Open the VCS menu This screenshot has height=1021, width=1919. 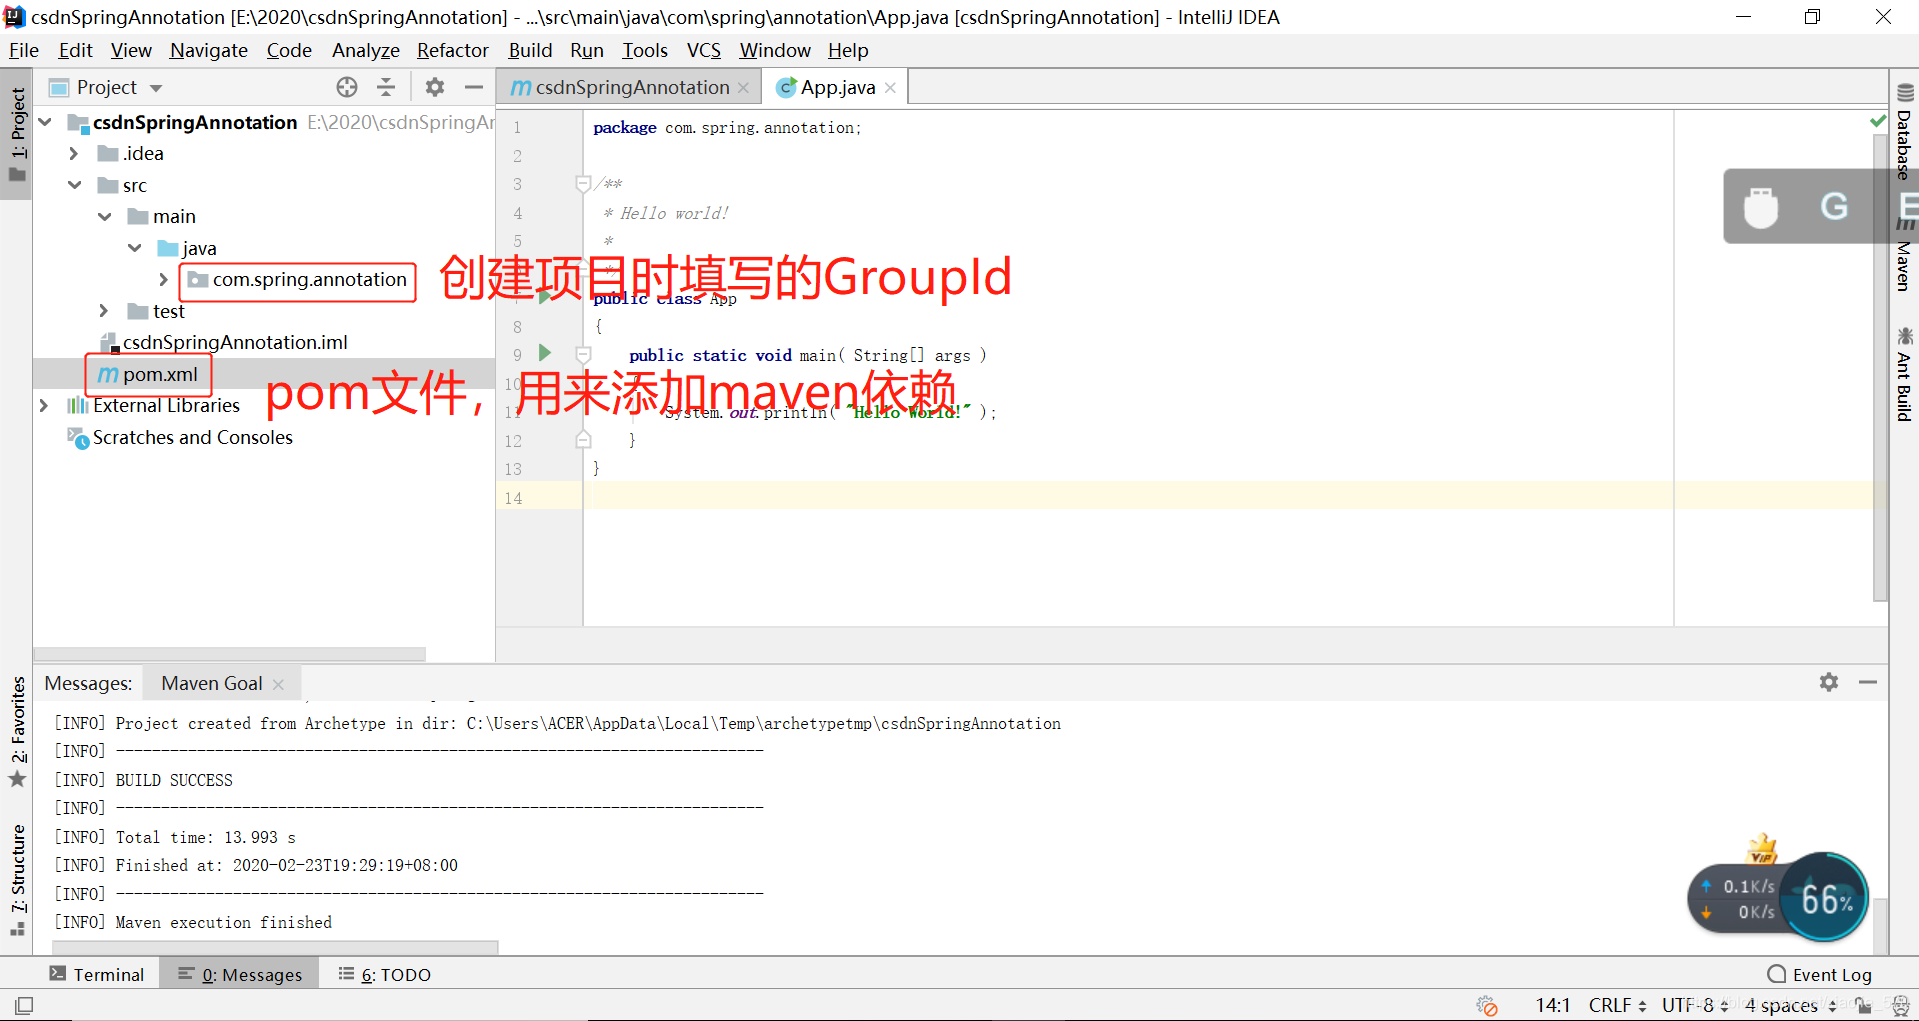point(704,50)
